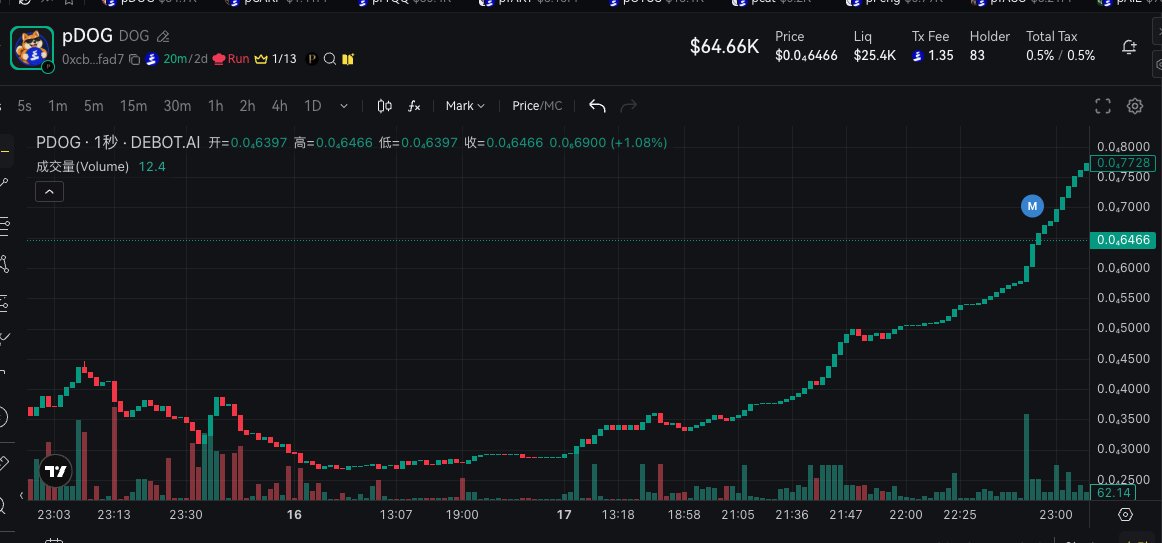Switch chart to 5m timeframe
1162x543 pixels.
point(93,106)
